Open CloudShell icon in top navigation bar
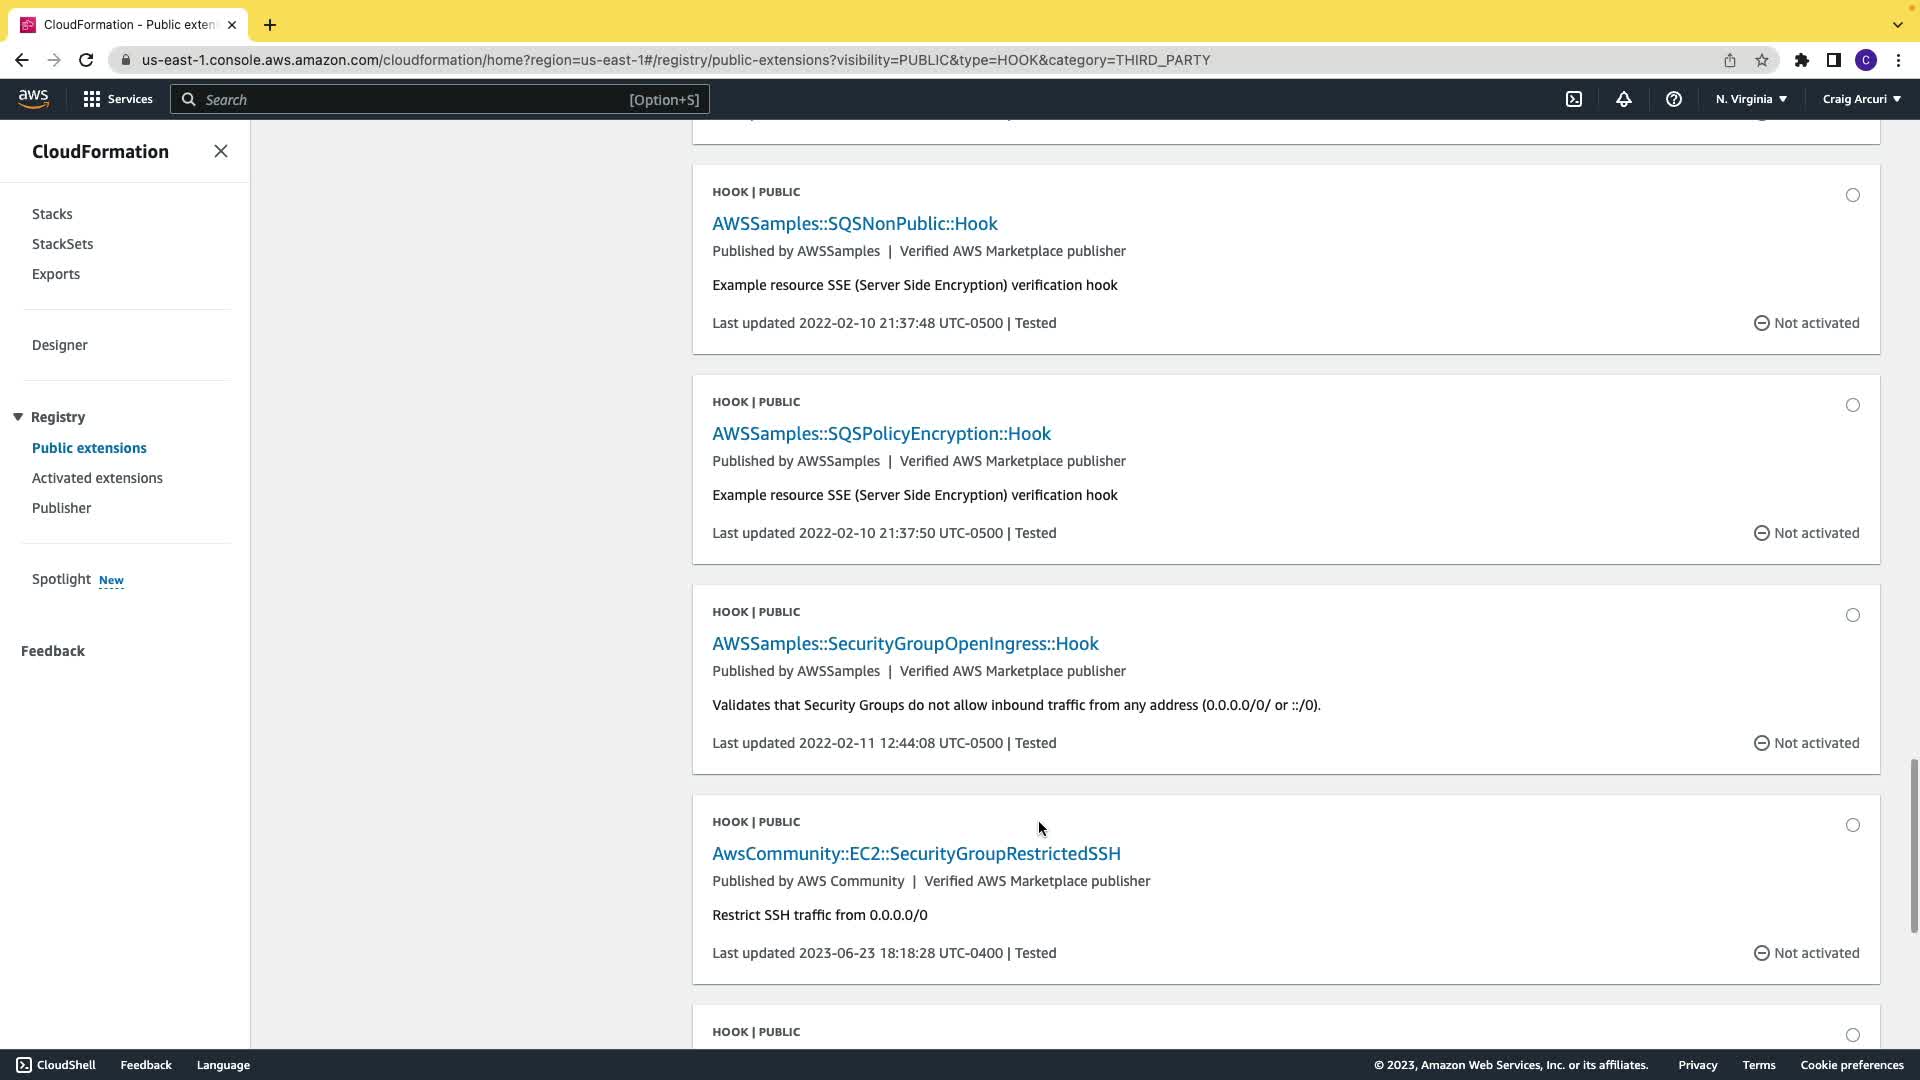The width and height of the screenshot is (1920, 1080). coord(1574,99)
